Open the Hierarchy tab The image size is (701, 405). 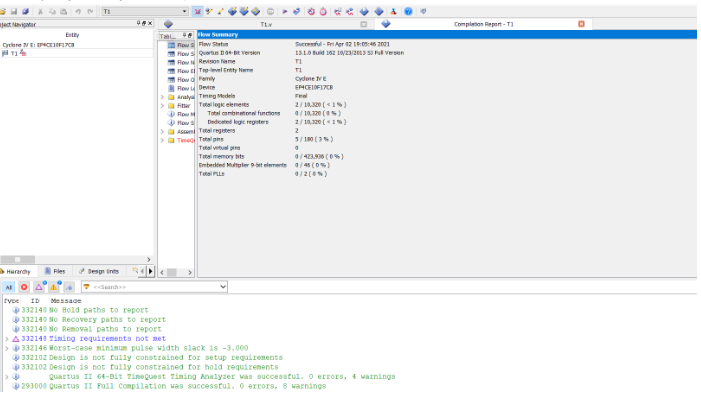point(16,271)
